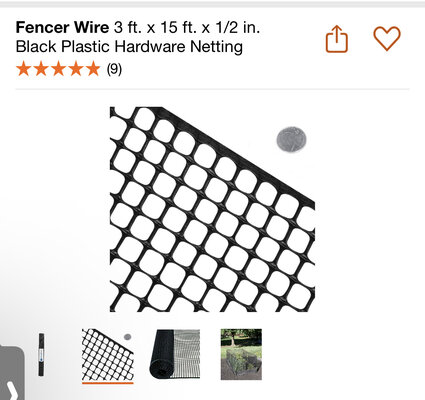
Task: Click the fourth orange rating star
Action: 76,69
